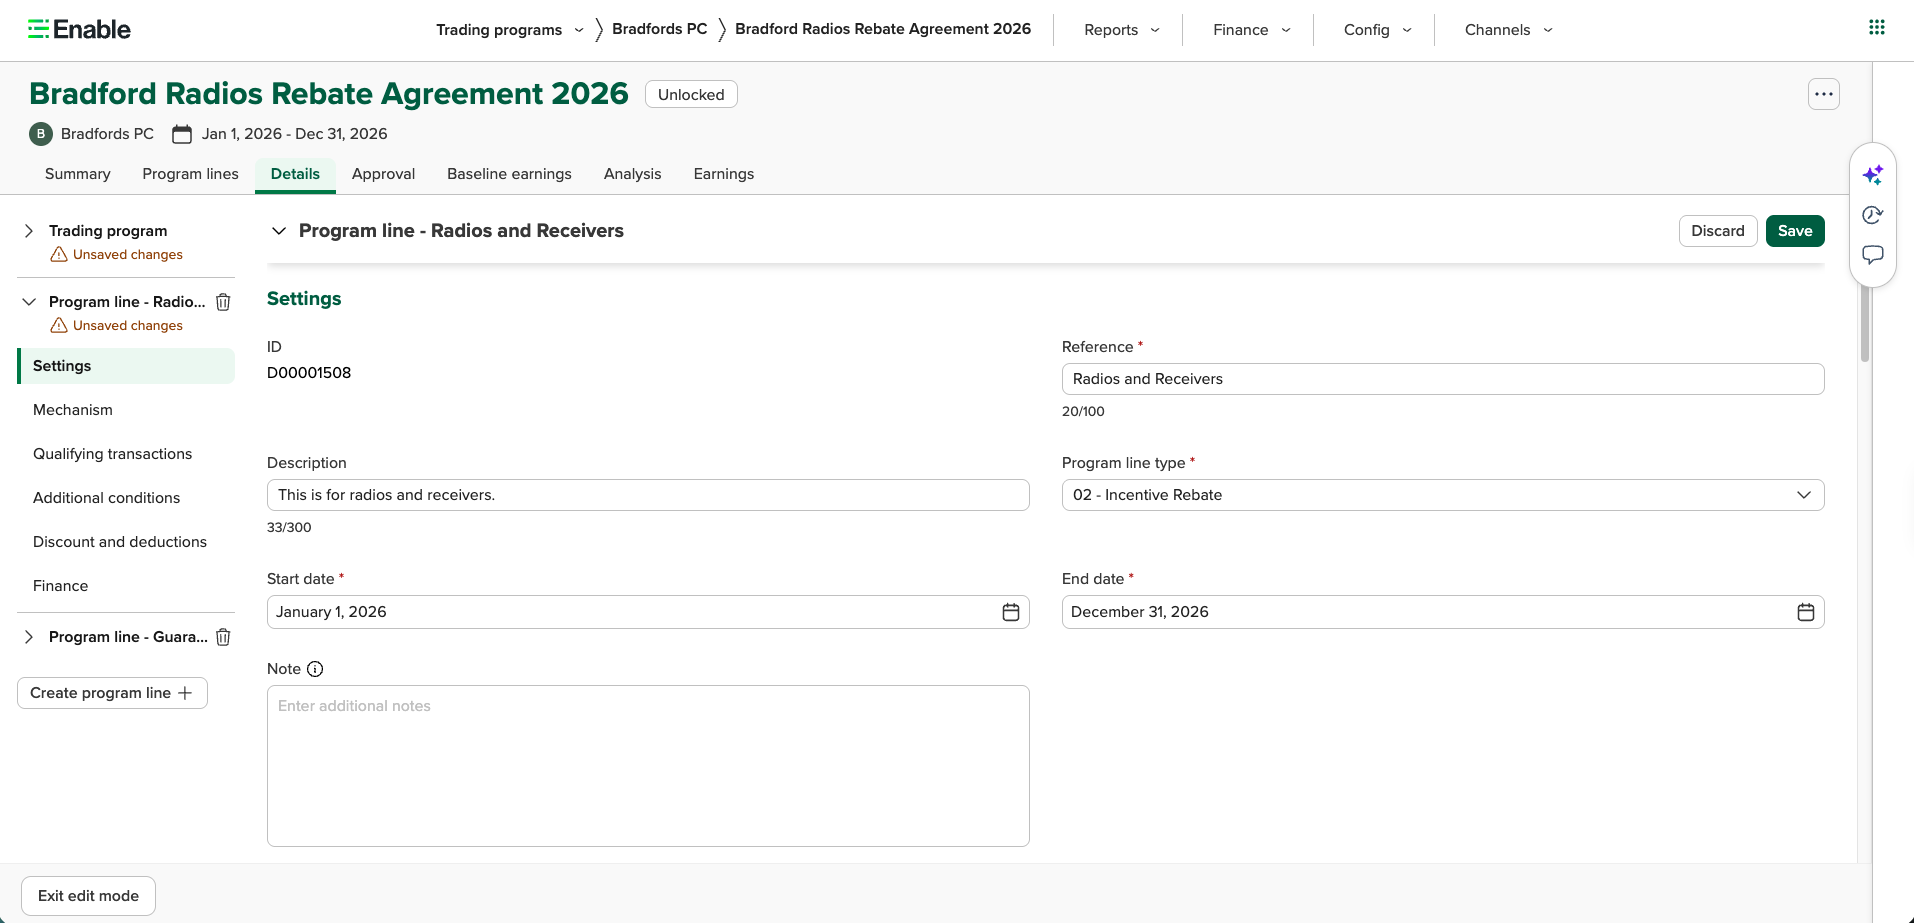Collapse the Program line - Radio... tree item
The image size is (1914, 923).
29,302
